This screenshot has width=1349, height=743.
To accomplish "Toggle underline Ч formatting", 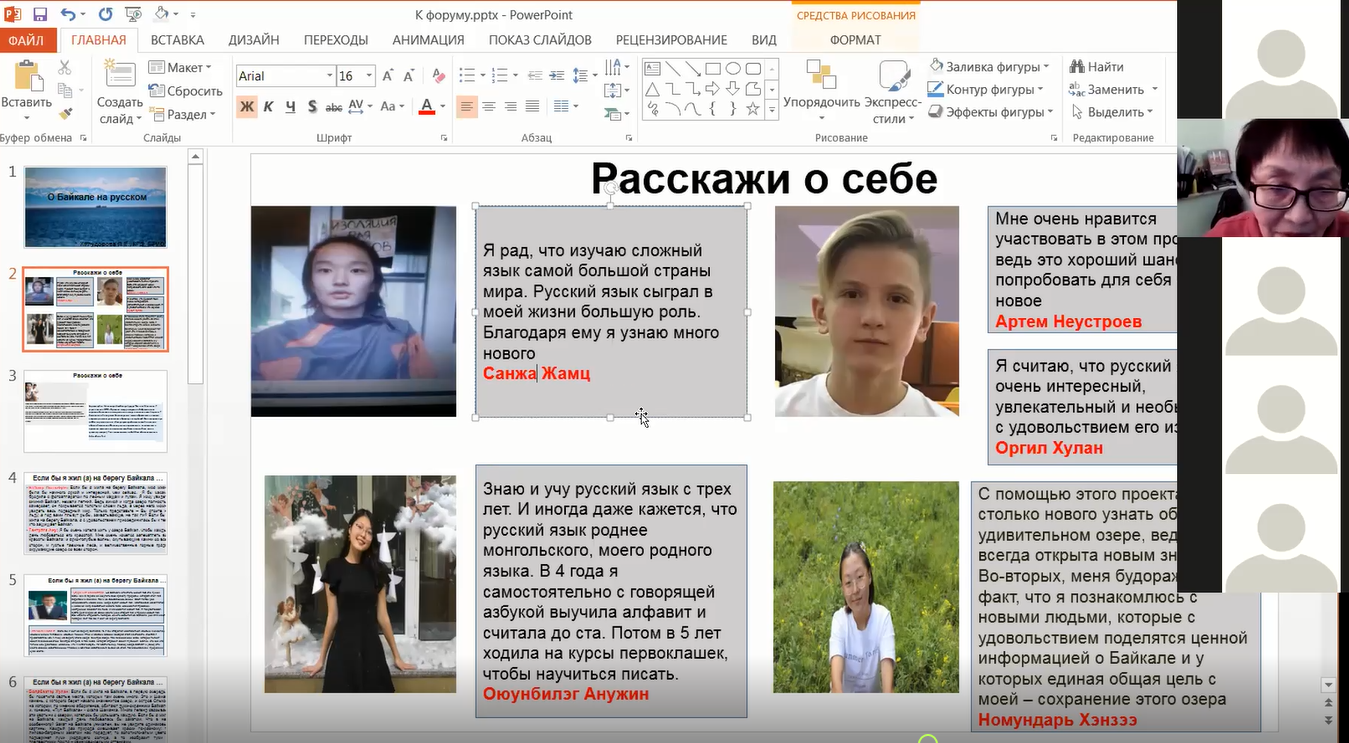I will pyautogui.click(x=290, y=107).
